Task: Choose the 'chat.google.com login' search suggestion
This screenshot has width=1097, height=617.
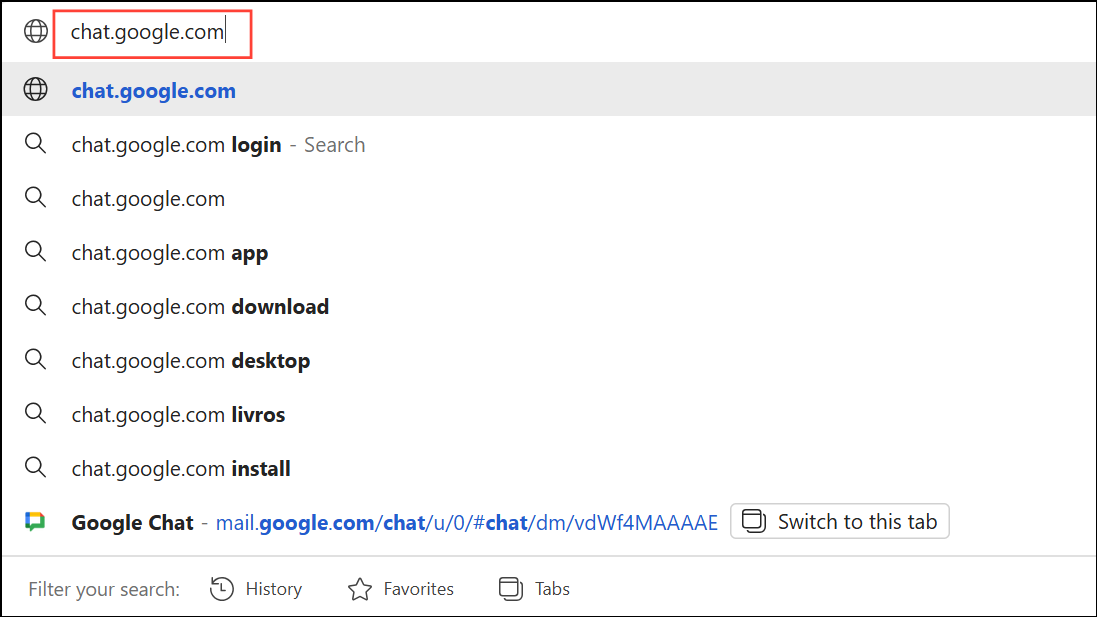Action: pos(549,144)
